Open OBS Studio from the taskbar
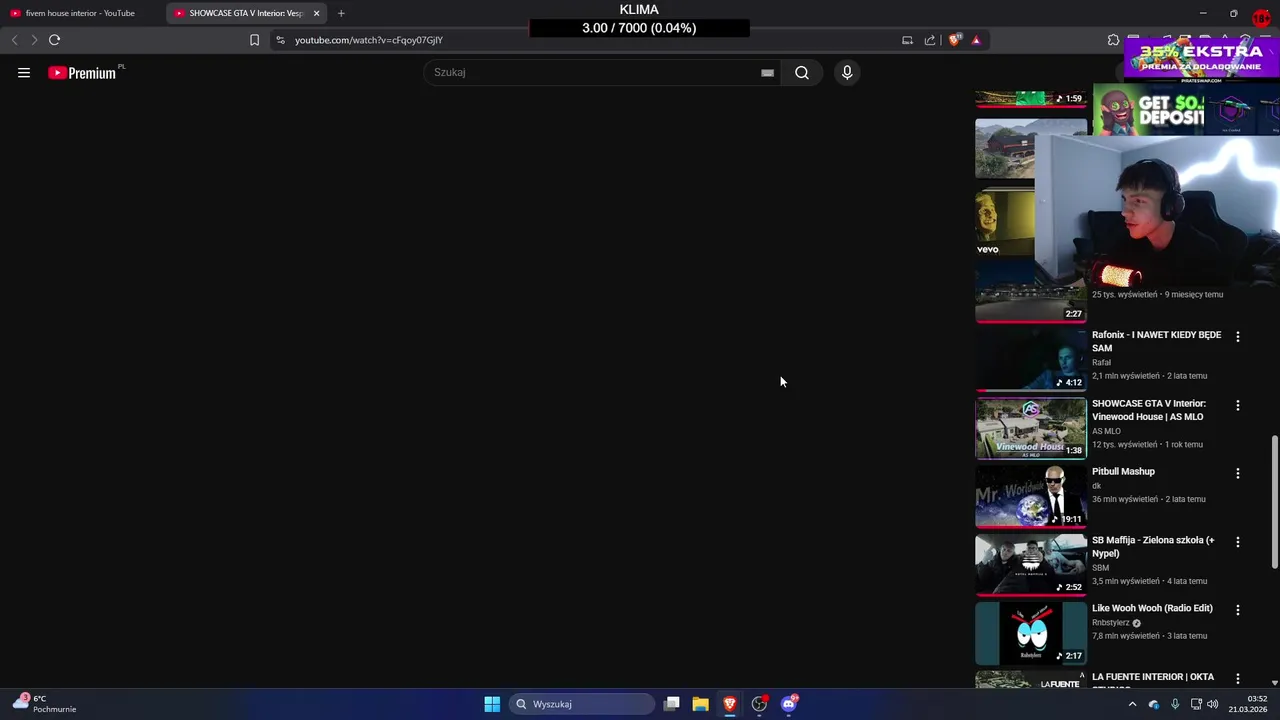This screenshot has height=720, width=1280. click(759, 704)
